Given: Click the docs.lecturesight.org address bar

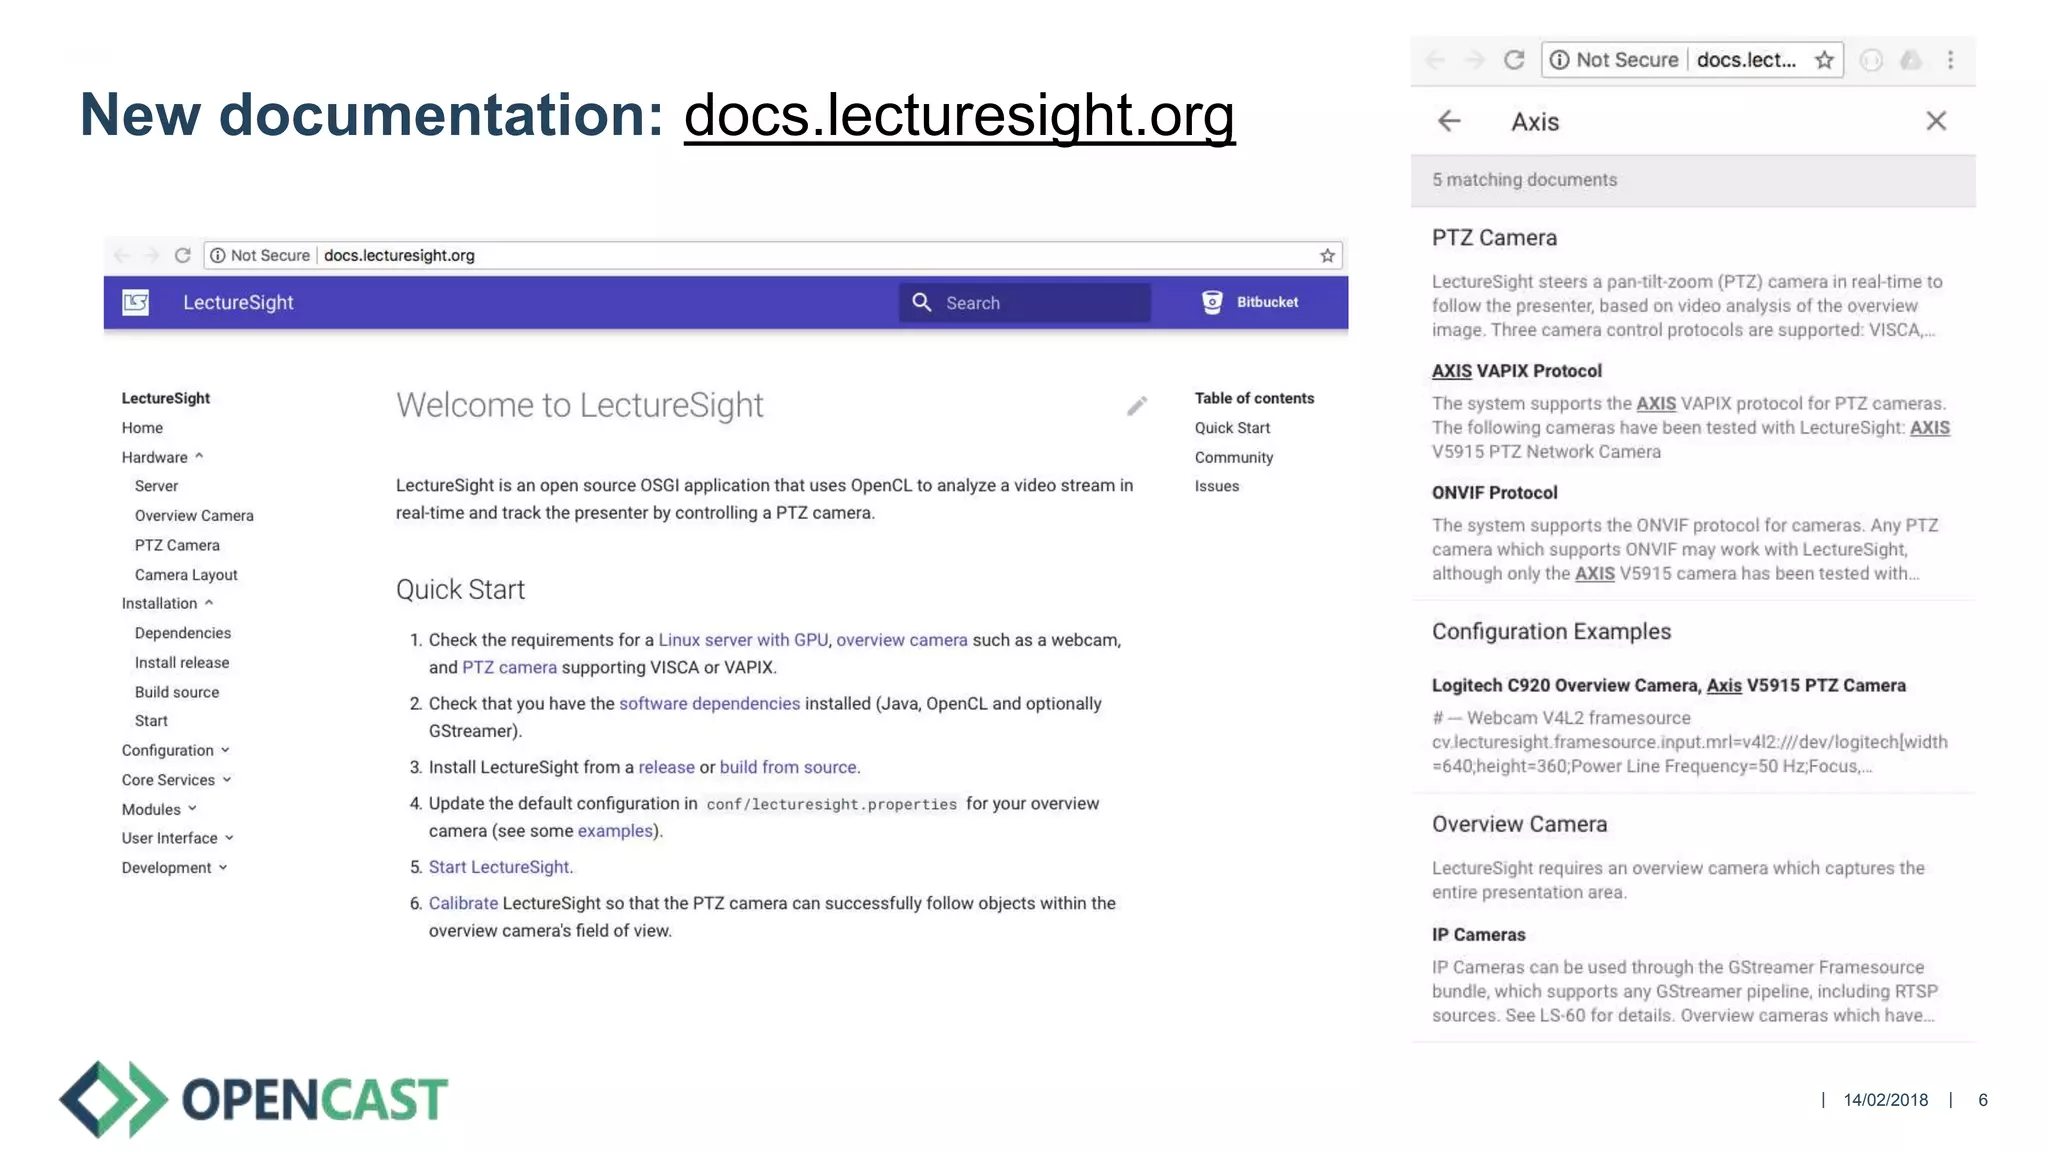Looking at the screenshot, I should (x=773, y=255).
